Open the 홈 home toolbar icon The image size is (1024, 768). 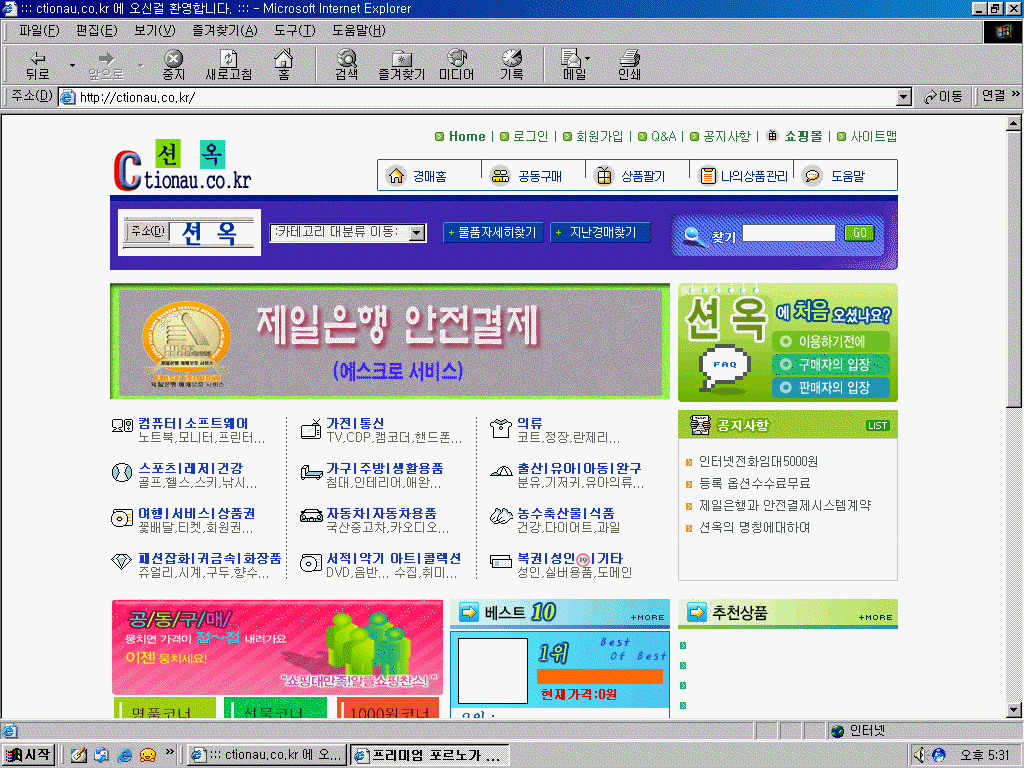tap(283, 65)
